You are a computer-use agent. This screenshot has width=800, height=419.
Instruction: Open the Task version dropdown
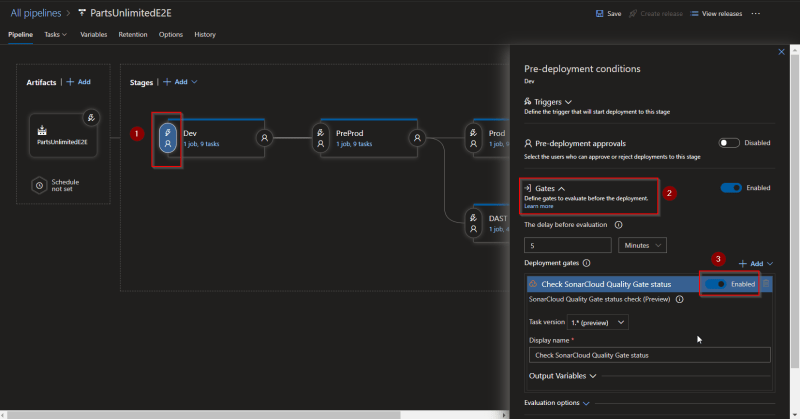pos(597,323)
